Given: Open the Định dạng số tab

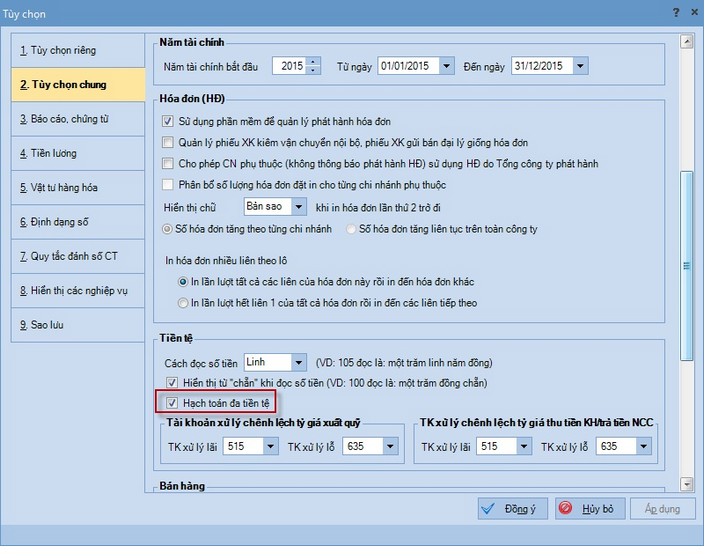Looking at the screenshot, I should (78, 222).
